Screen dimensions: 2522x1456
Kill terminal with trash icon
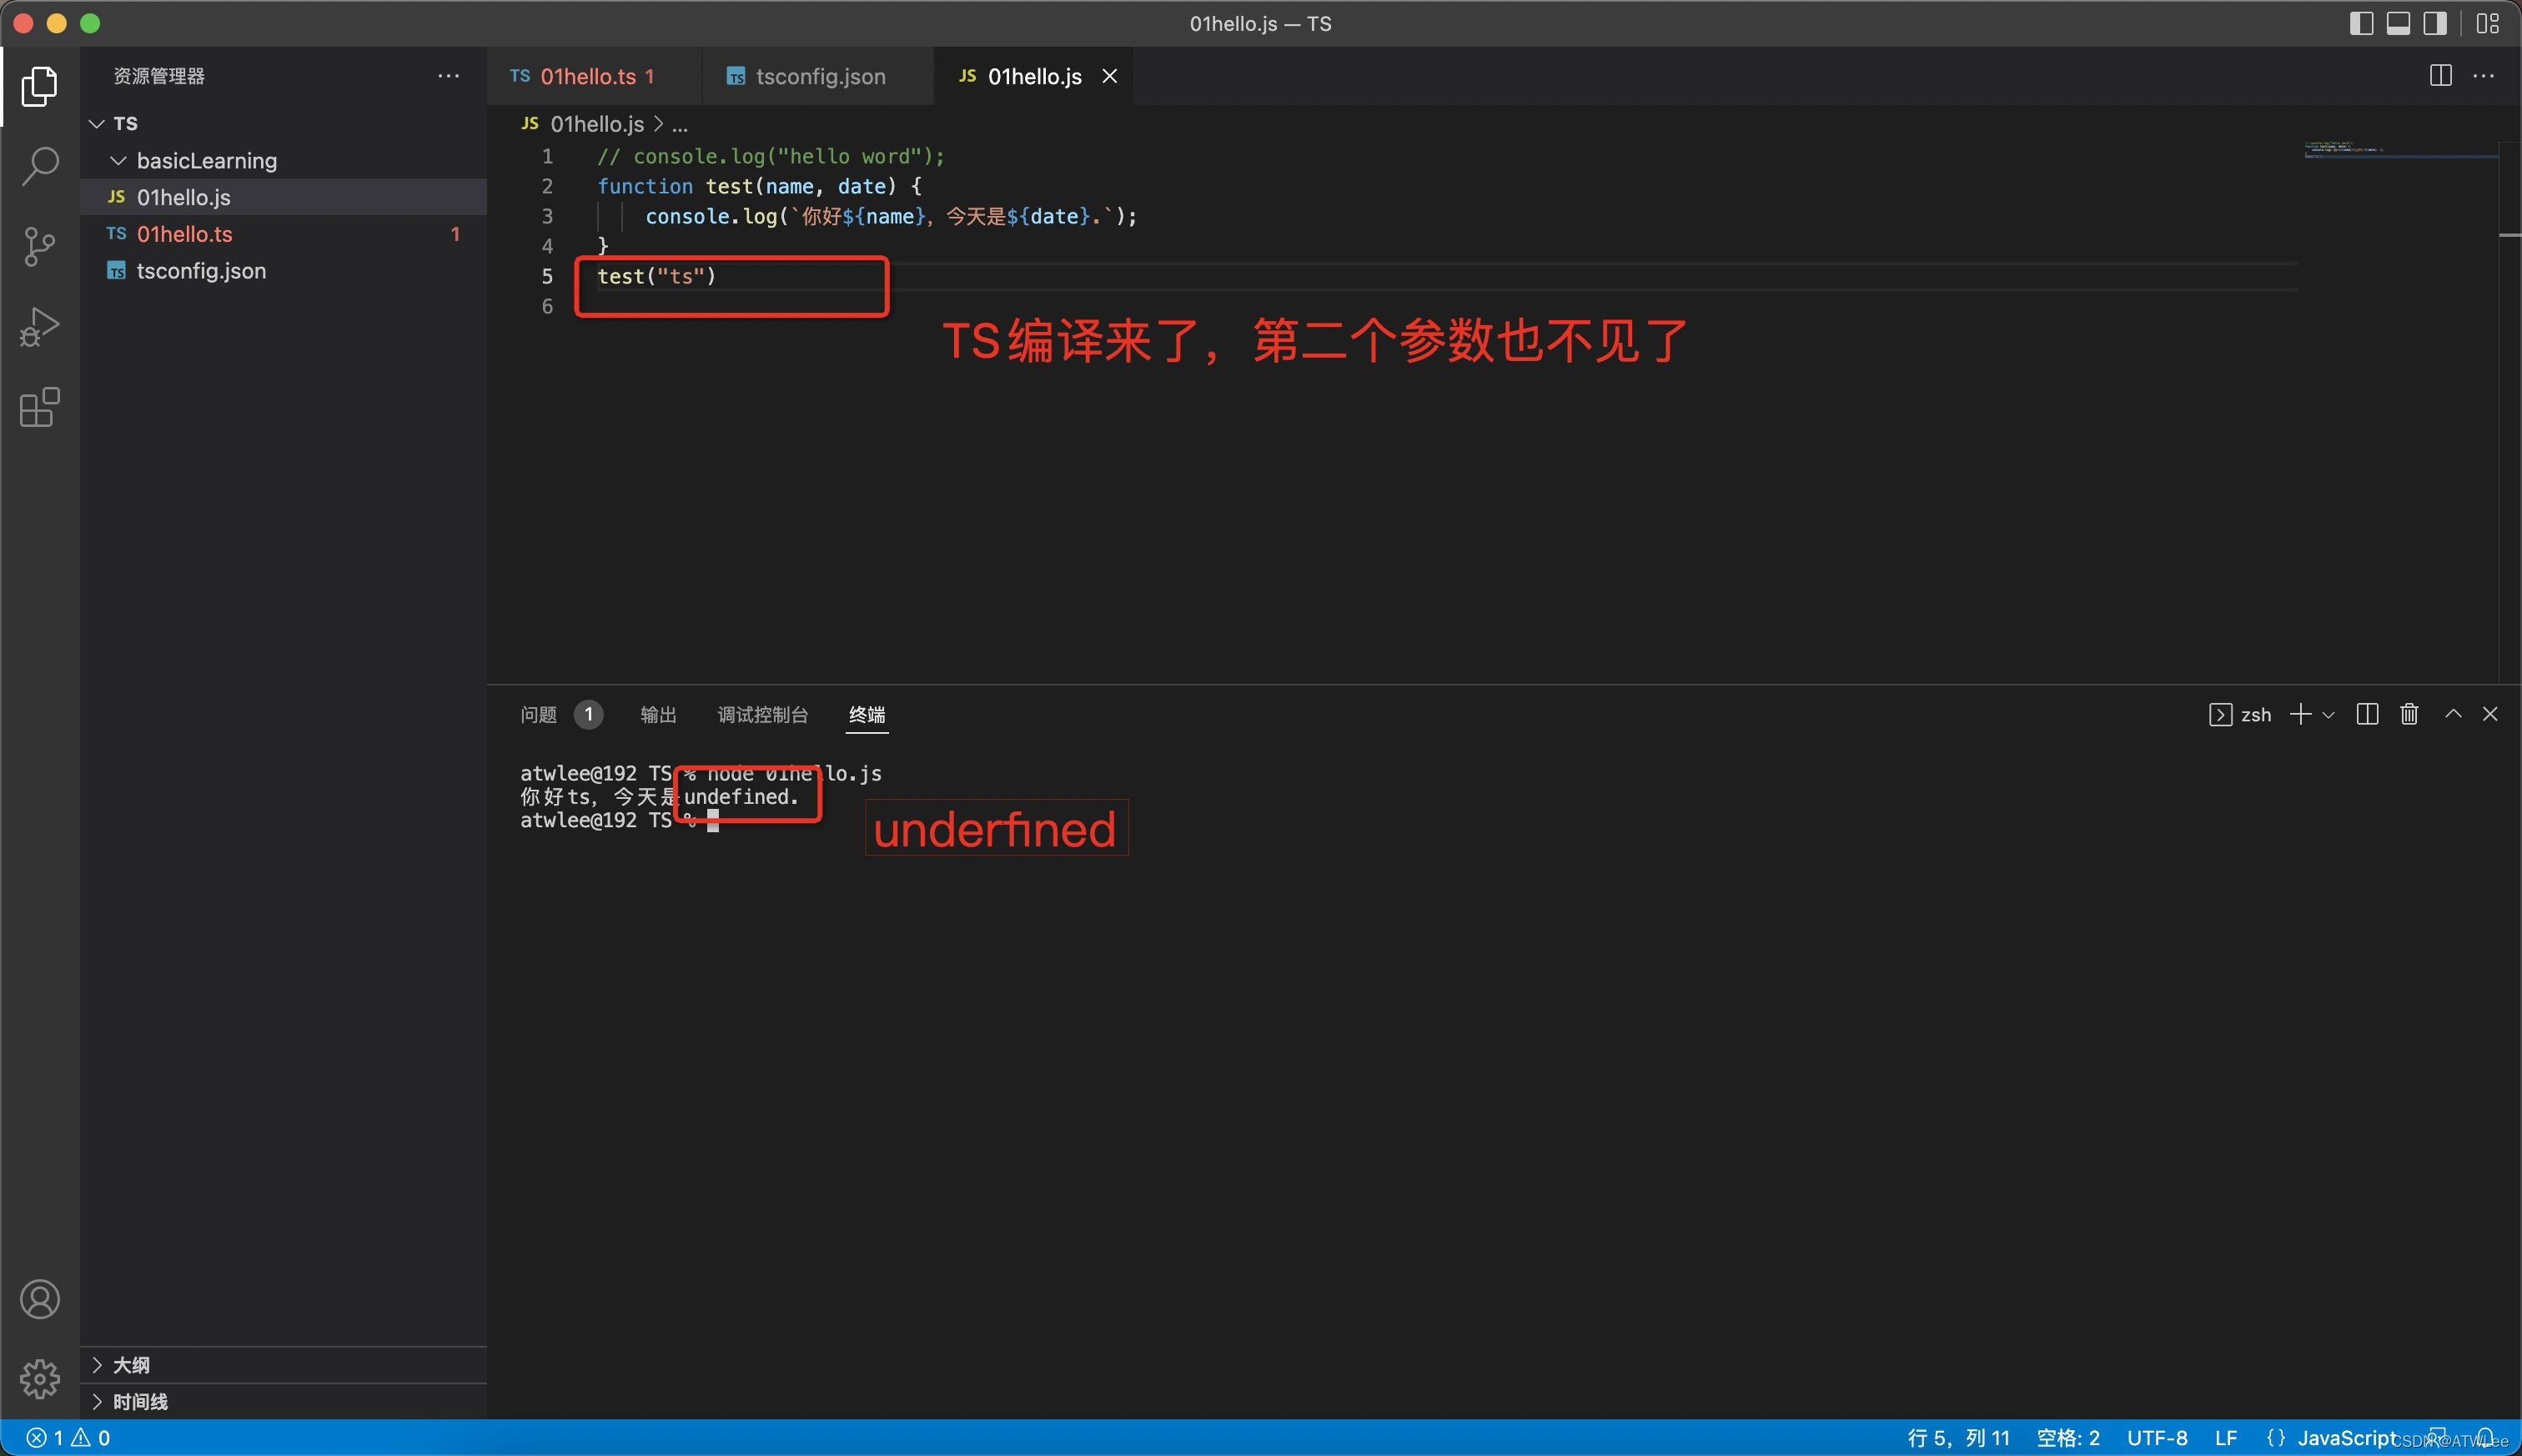(2409, 714)
